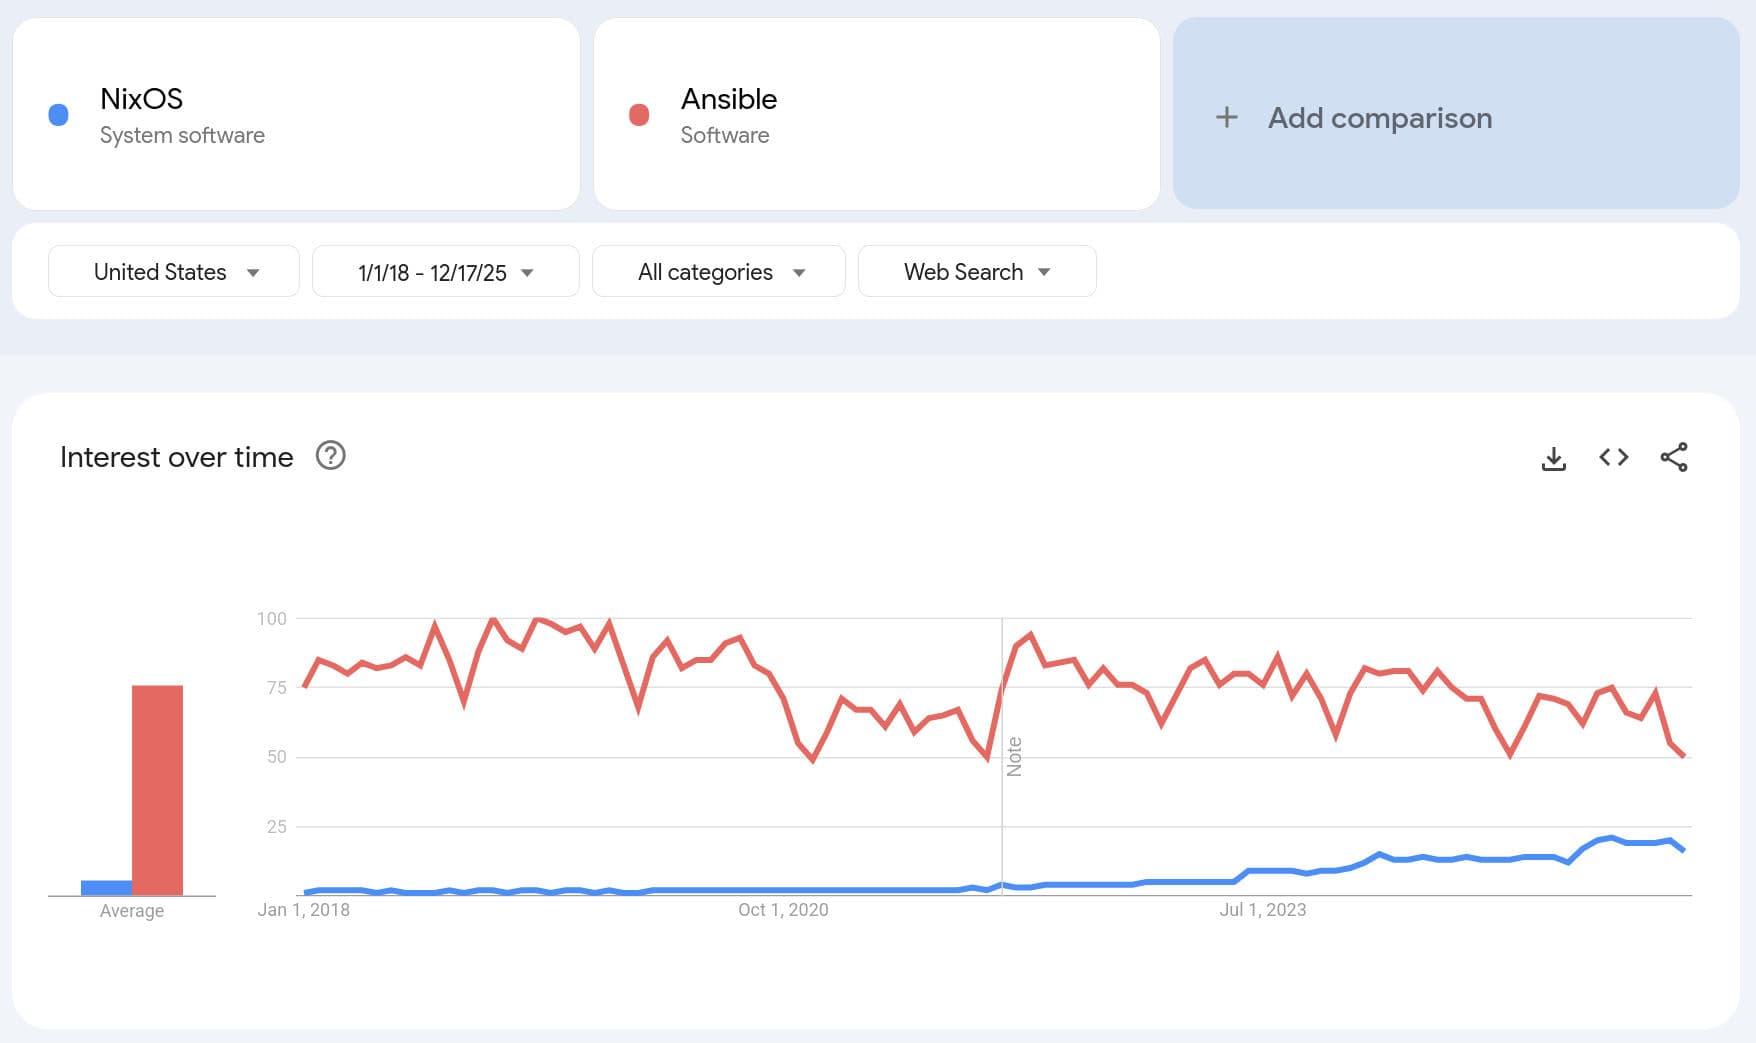Expand the 1/1/18 - 12/17/25 date range dropdown
This screenshot has height=1043, width=1756.
(x=445, y=272)
